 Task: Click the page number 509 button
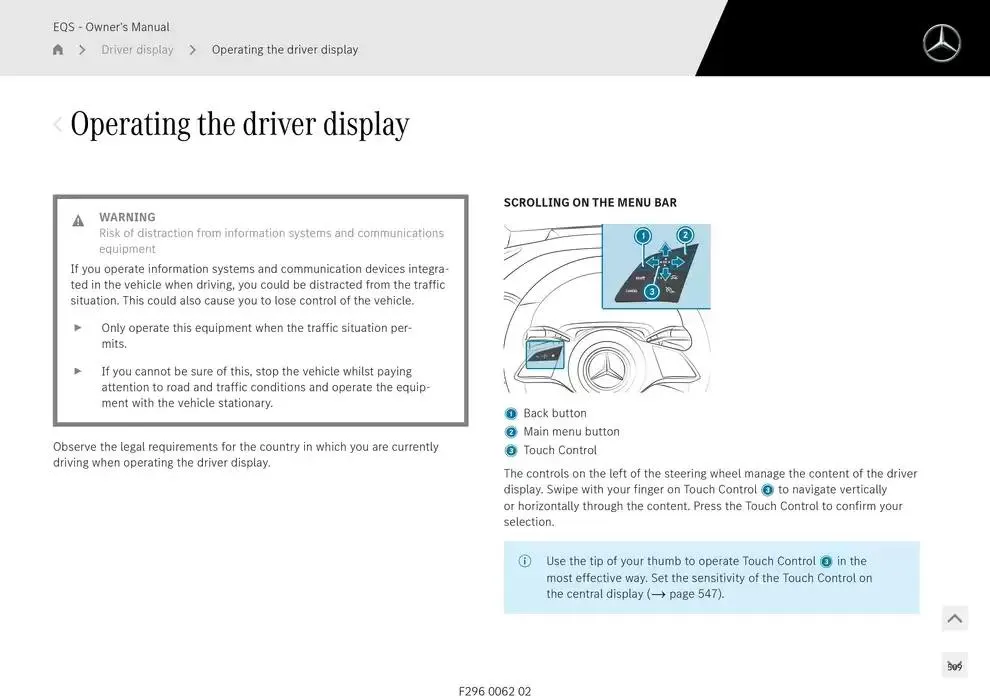954,664
